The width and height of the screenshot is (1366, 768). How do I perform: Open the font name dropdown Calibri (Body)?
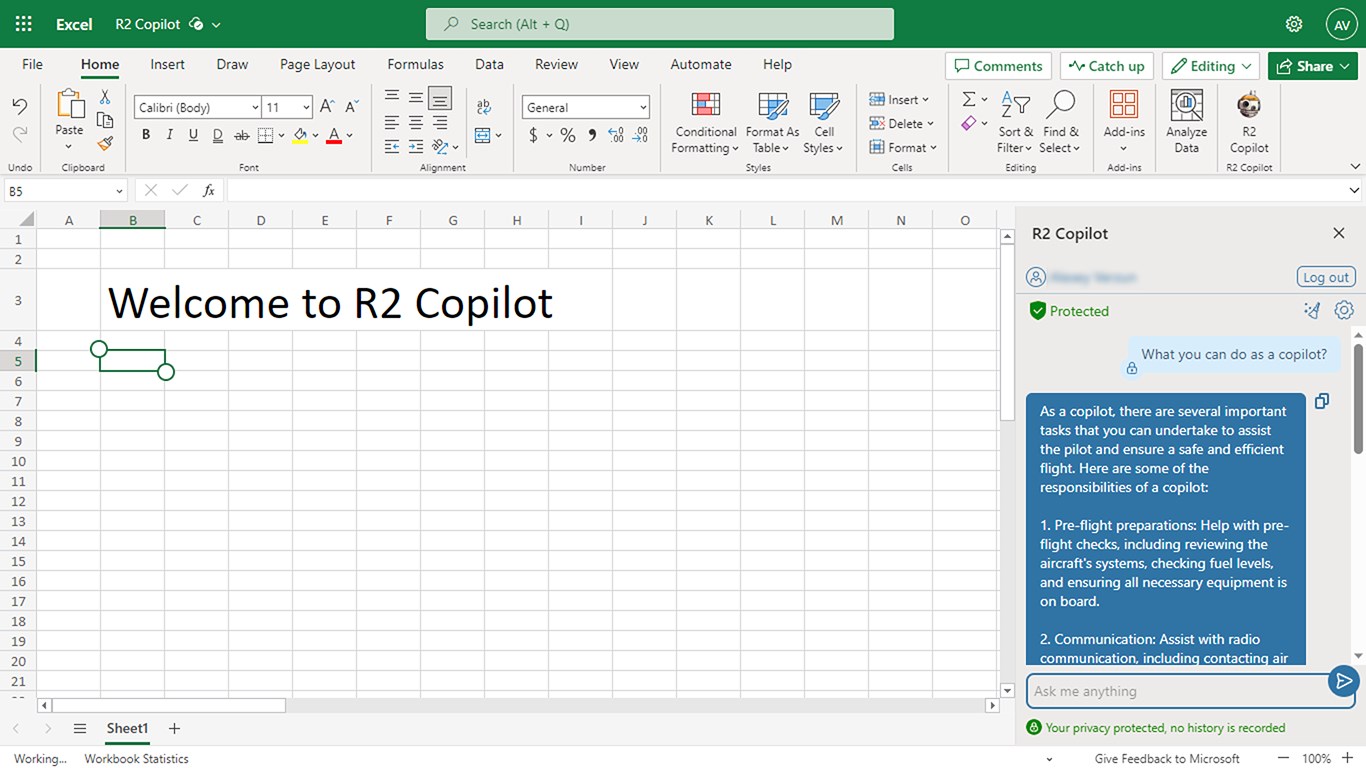(x=255, y=107)
